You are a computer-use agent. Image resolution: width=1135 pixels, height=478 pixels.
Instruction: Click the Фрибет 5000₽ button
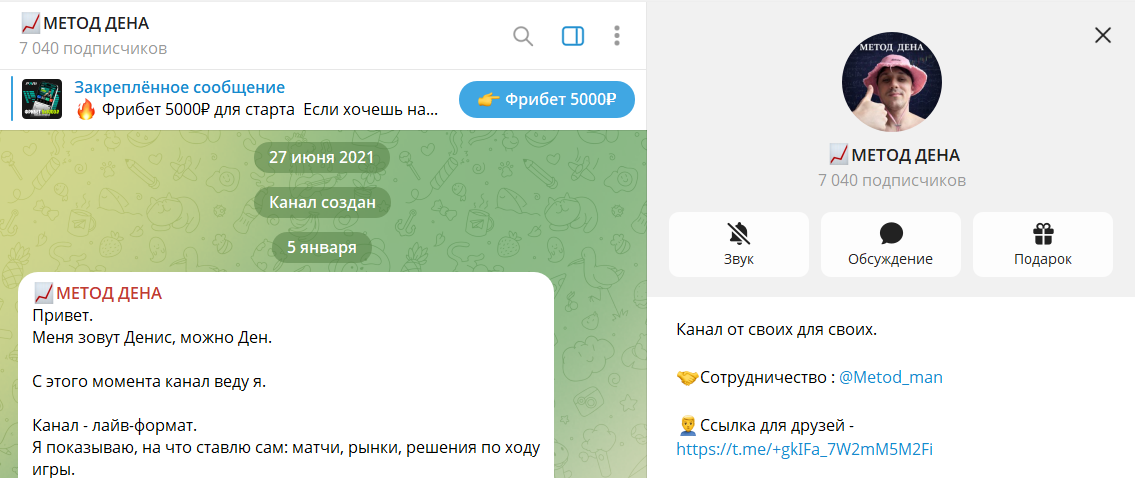(547, 99)
